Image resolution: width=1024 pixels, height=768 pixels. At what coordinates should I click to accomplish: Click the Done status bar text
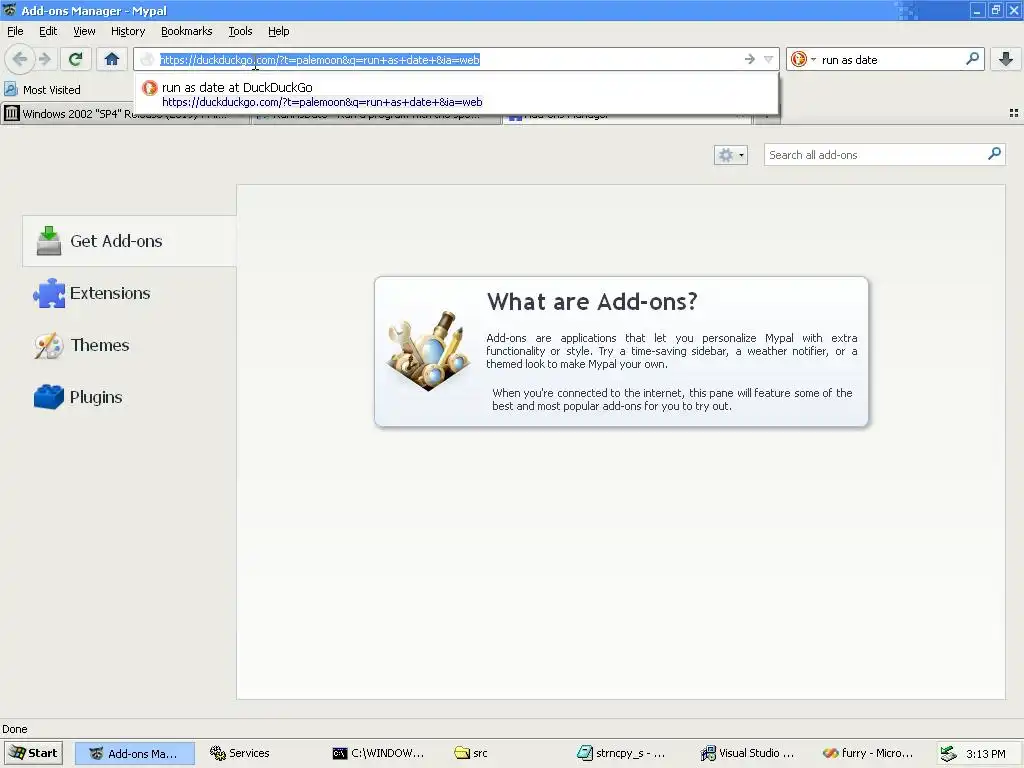pyautogui.click(x=14, y=729)
